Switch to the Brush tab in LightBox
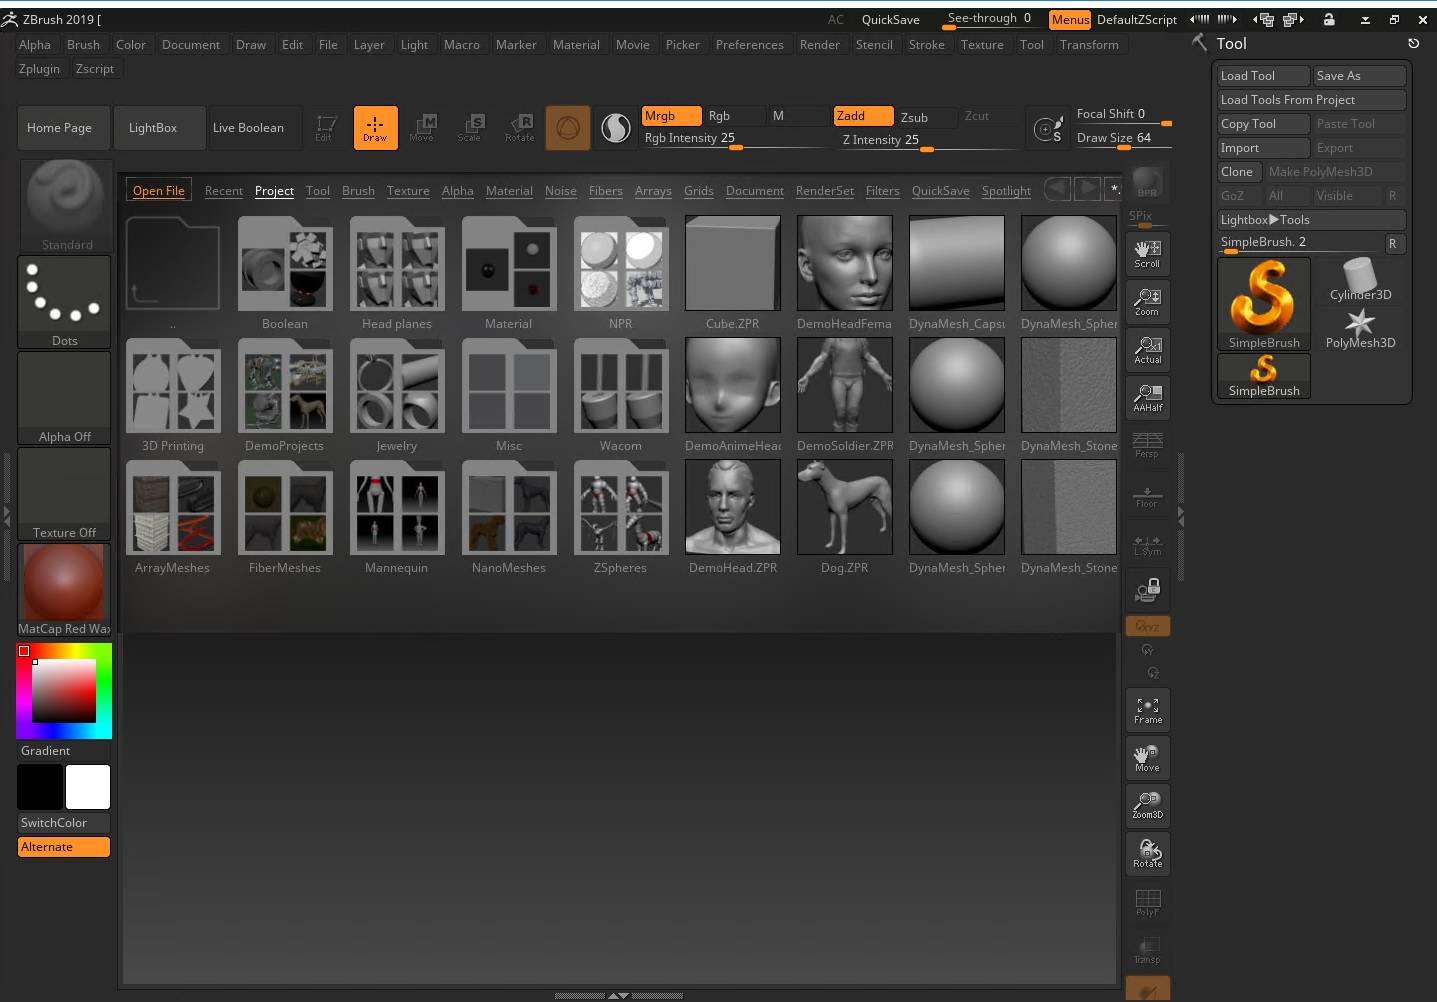This screenshot has height=1002, width=1437. tap(358, 191)
